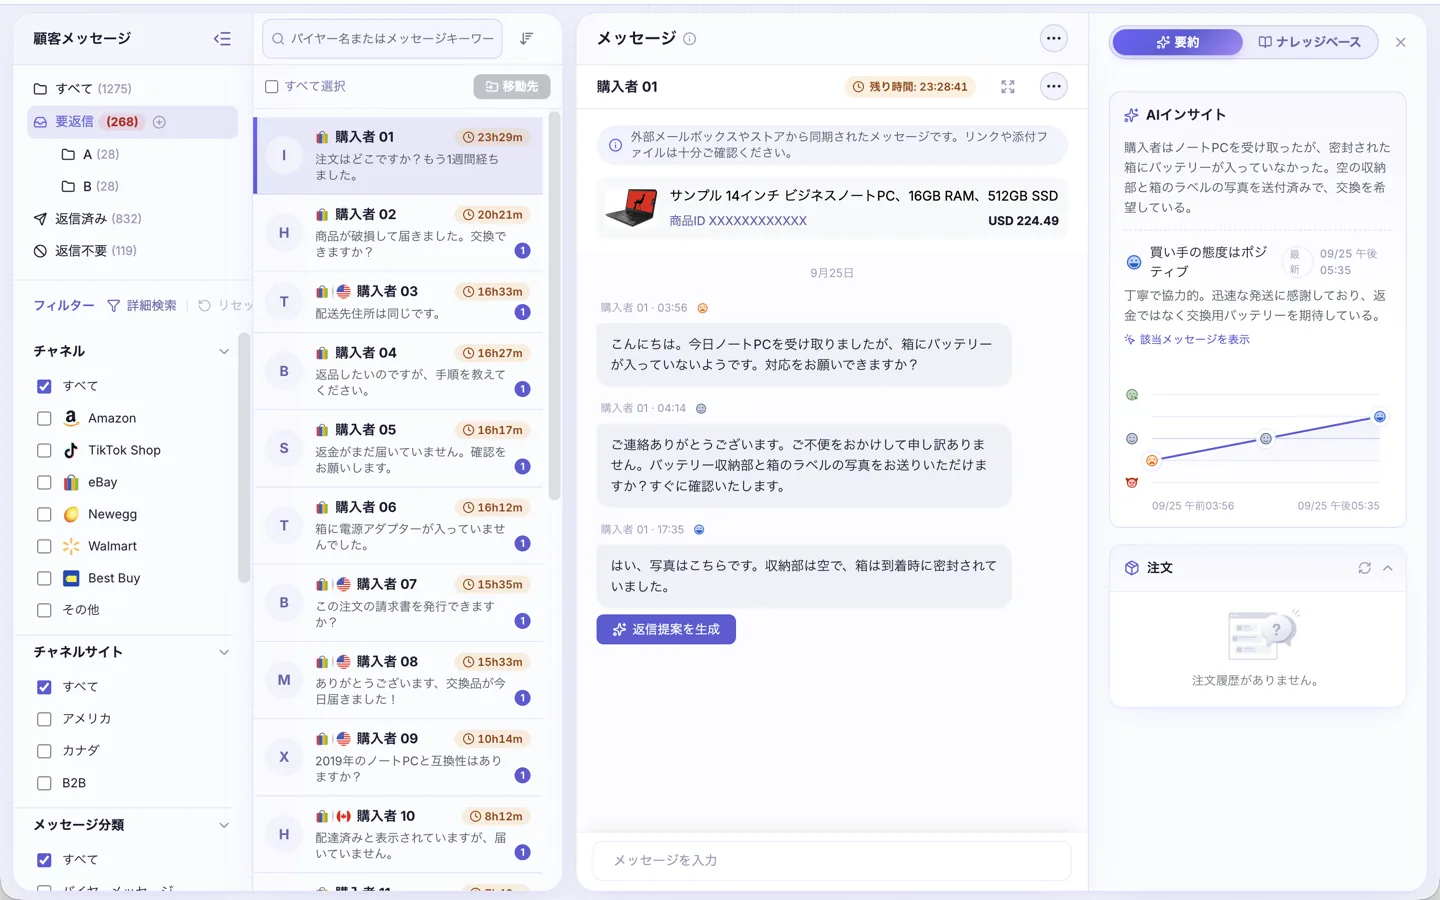The height and width of the screenshot is (900, 1440).
Task: Click the リセット reset filter button
Action: point(224,305)
